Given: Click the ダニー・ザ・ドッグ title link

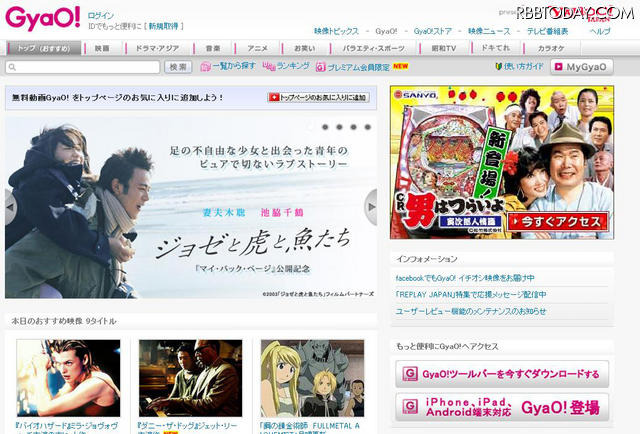Looking at the screenshot, I should [x=187, y=427].
